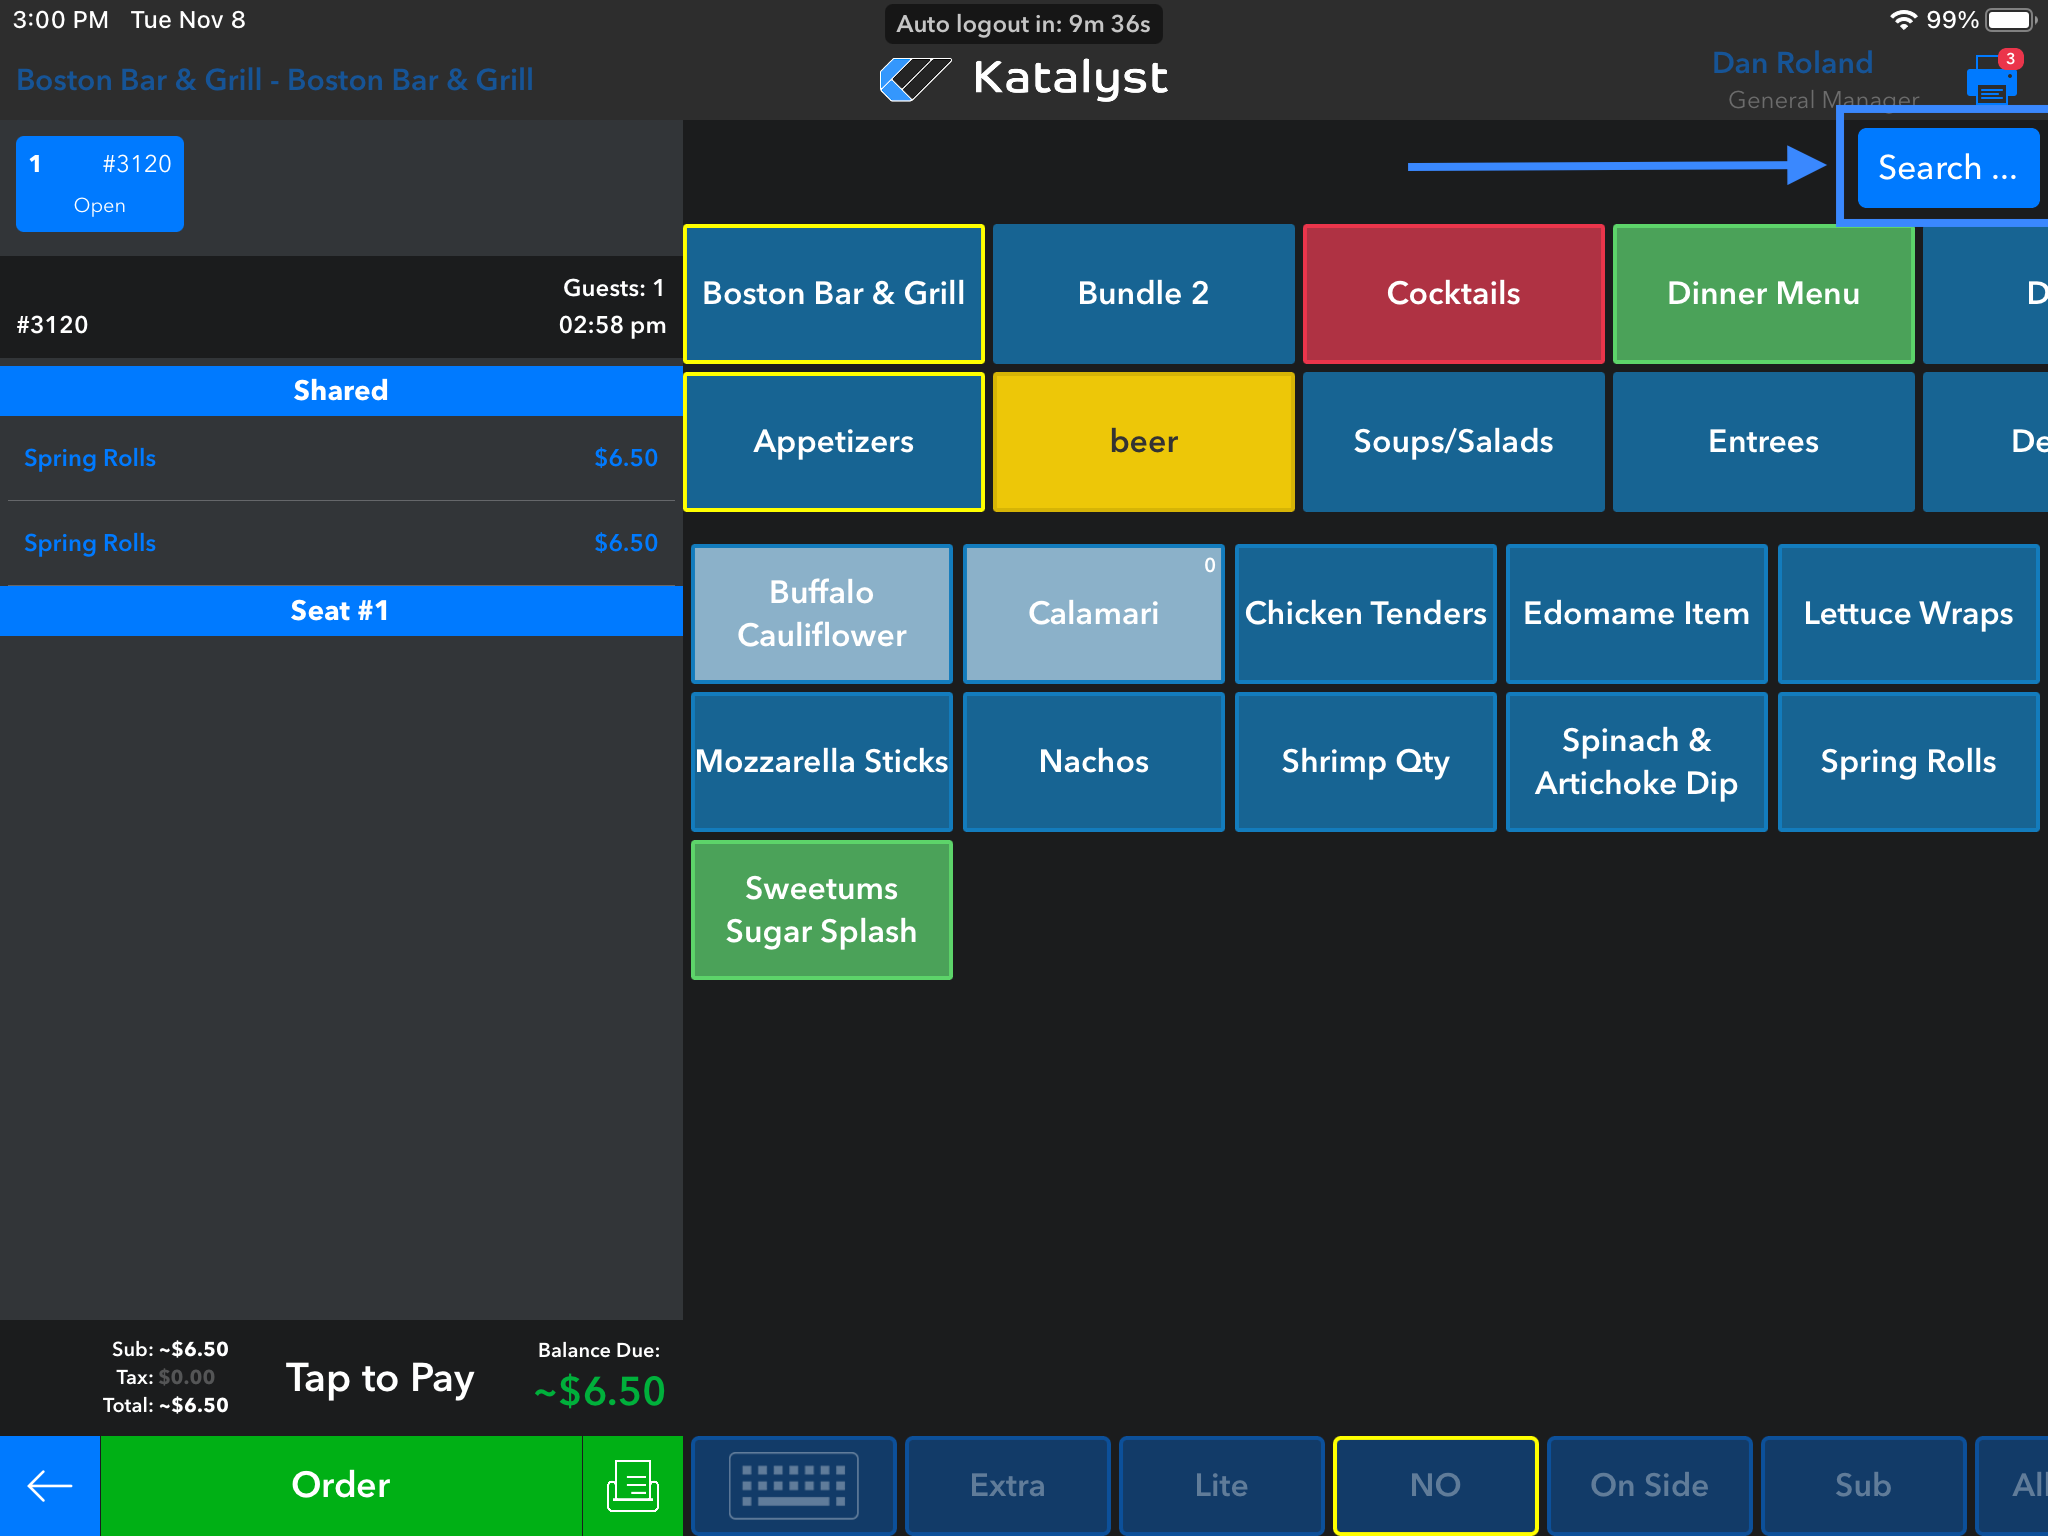Screen dimensions: 2048x1536
Task: Tap the receipt print icon beside Order
Action: coord(632,1485)
